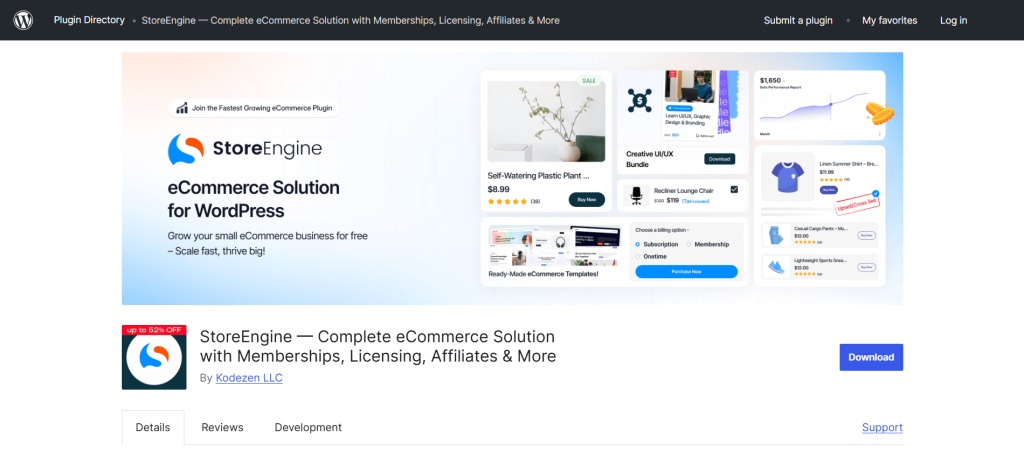Click the eCommerce templates preview image
This screenshot has width=1024, height=450.
555,246
